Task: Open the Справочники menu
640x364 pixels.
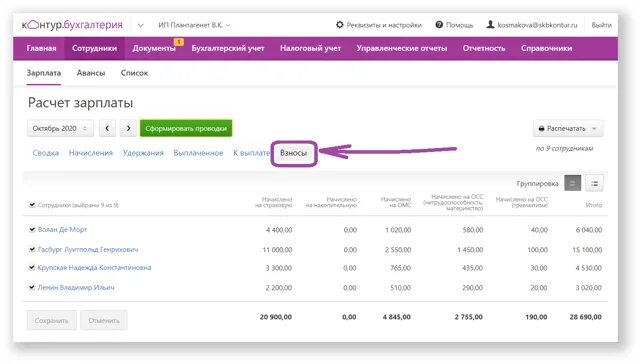Action: tap(546, 48)
